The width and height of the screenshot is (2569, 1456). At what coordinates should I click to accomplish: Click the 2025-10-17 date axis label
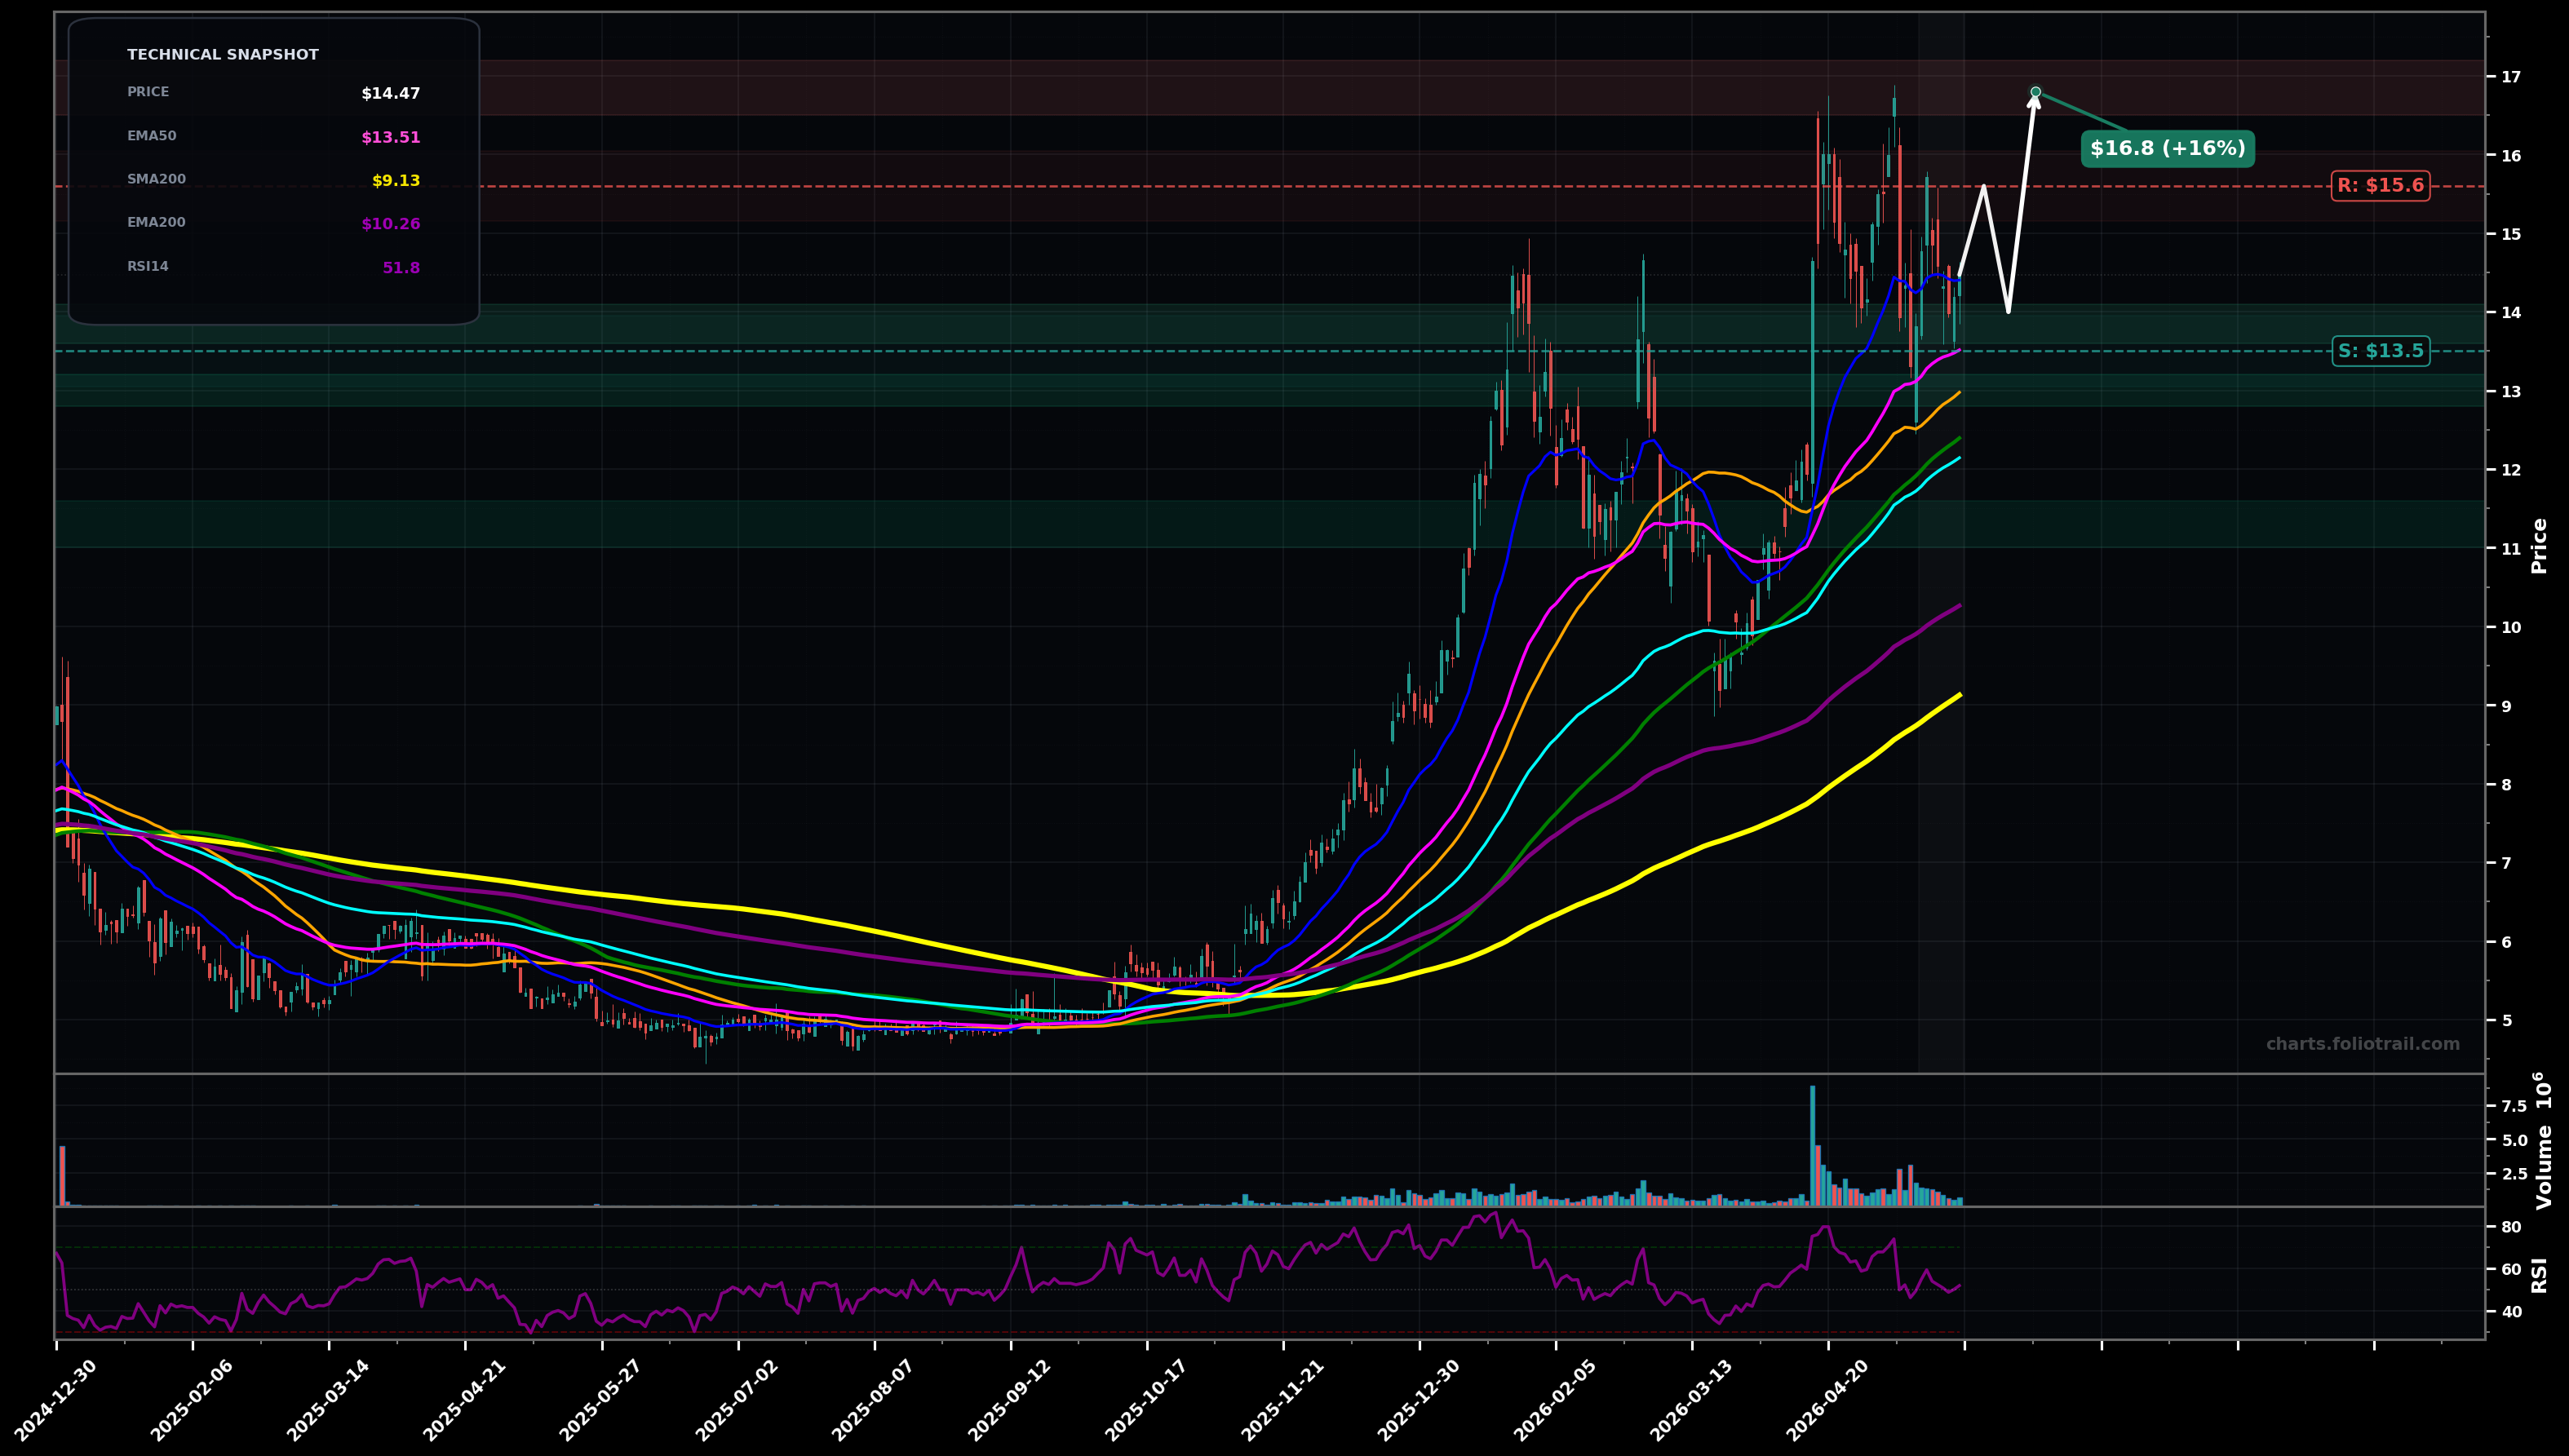(1147, 1400)
